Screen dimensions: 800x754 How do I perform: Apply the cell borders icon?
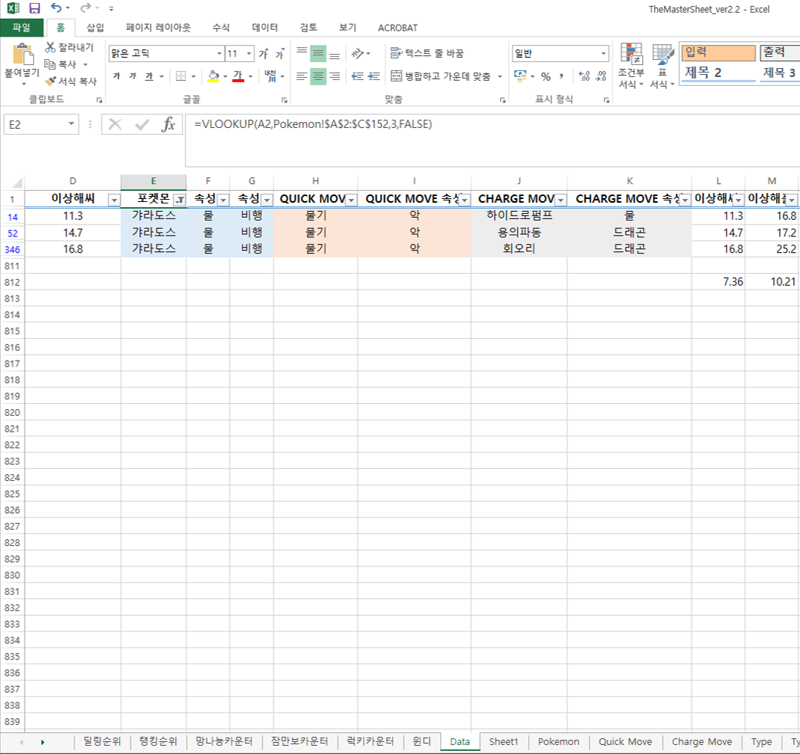click(181, 76)
